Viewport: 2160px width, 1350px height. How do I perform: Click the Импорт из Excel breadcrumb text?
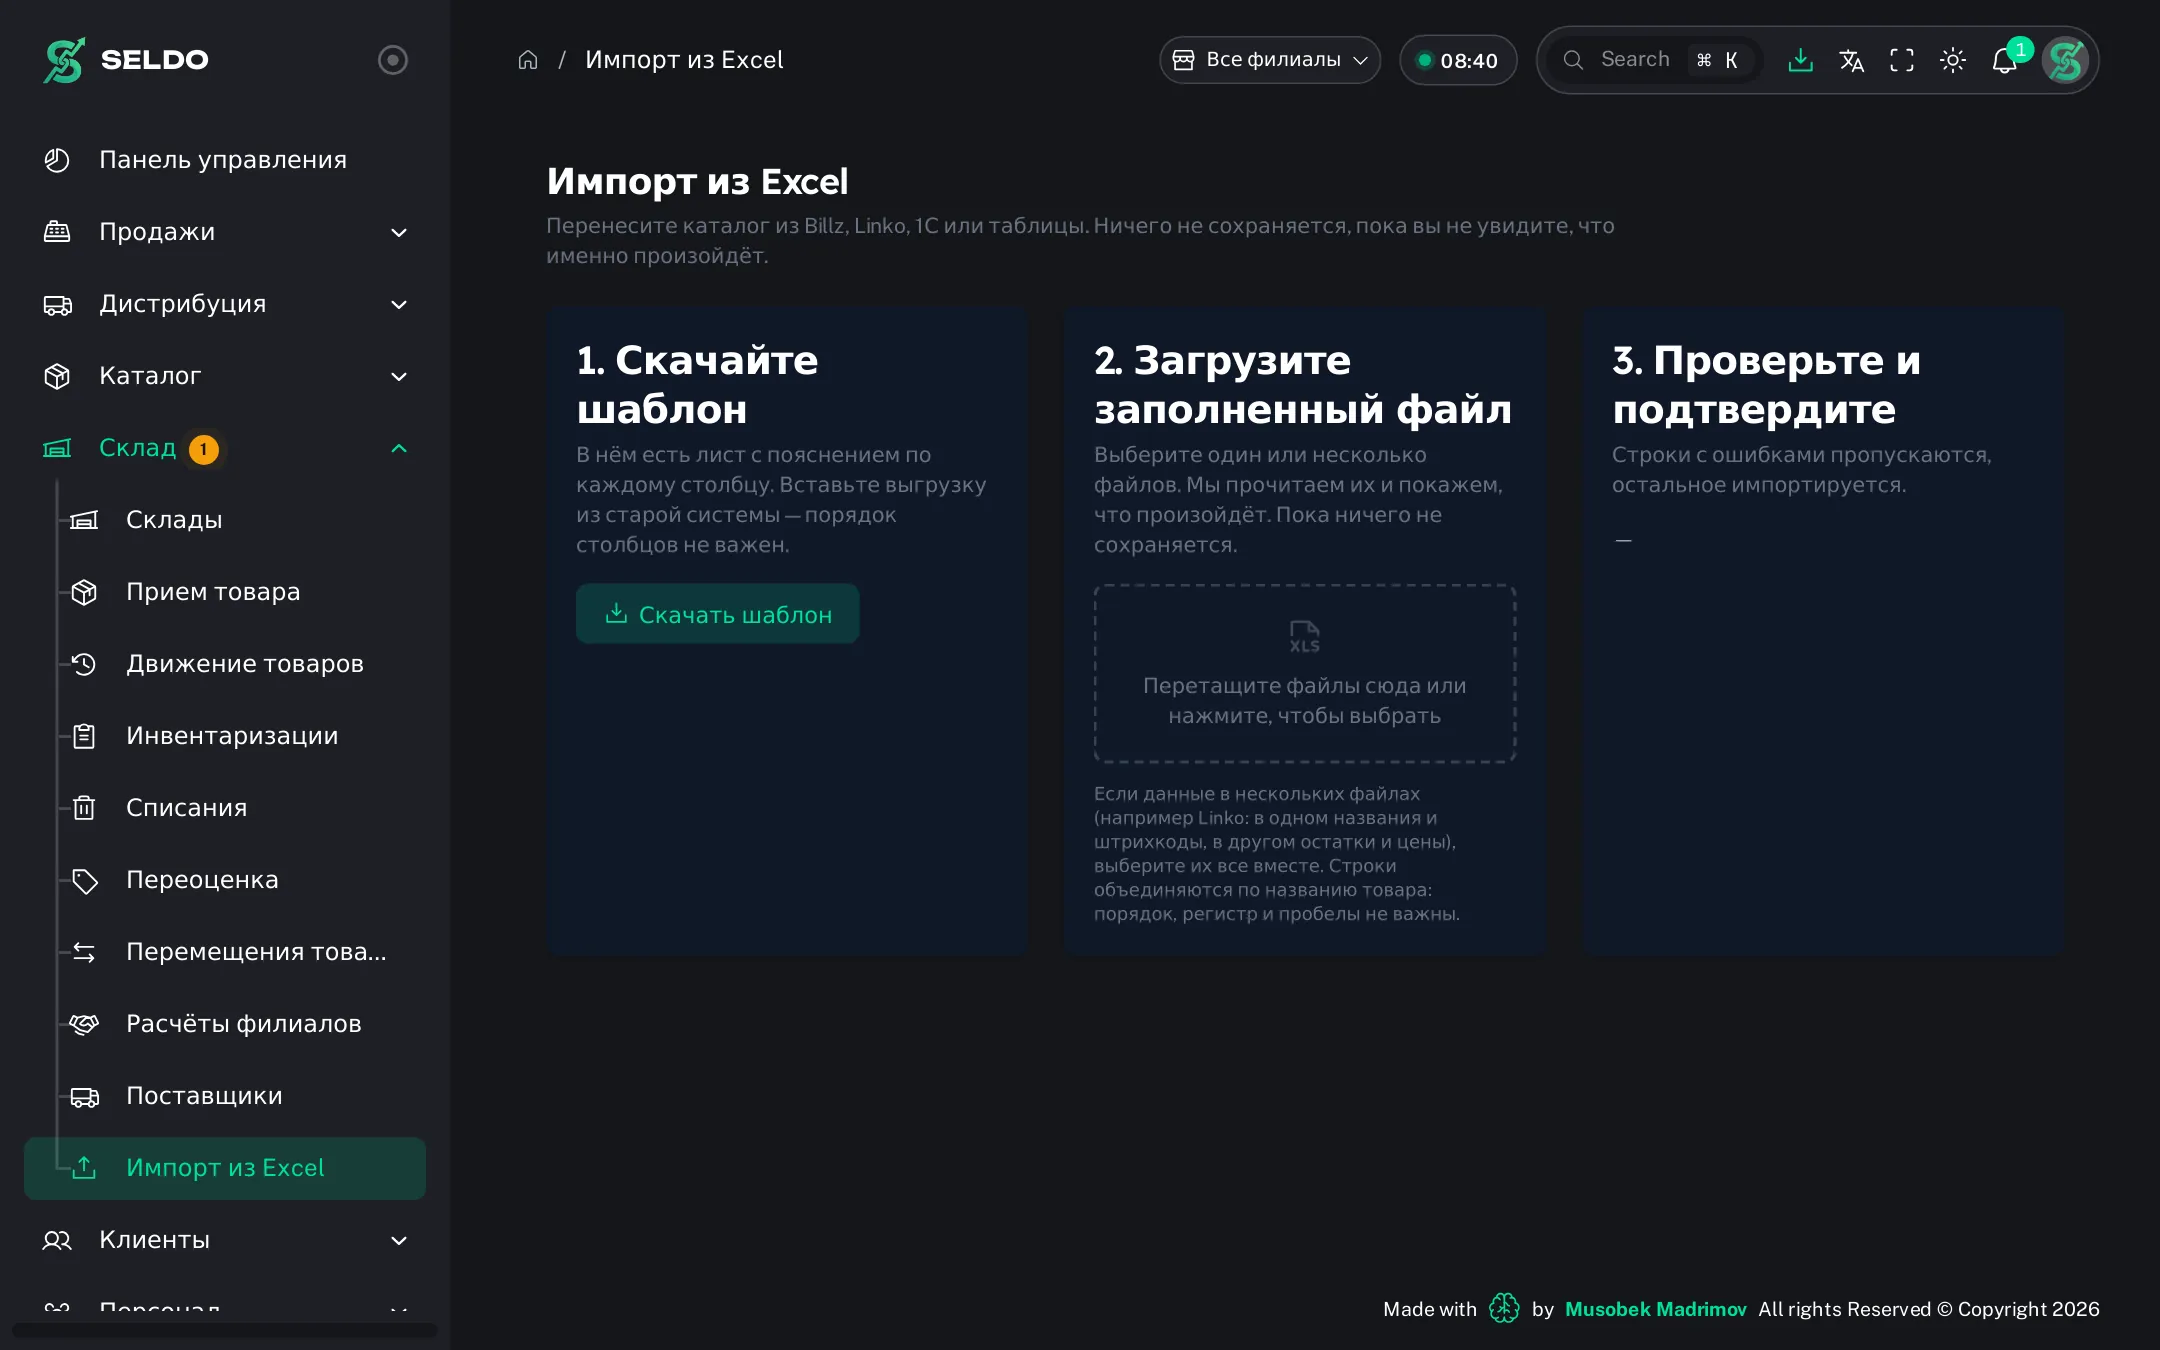684,60
